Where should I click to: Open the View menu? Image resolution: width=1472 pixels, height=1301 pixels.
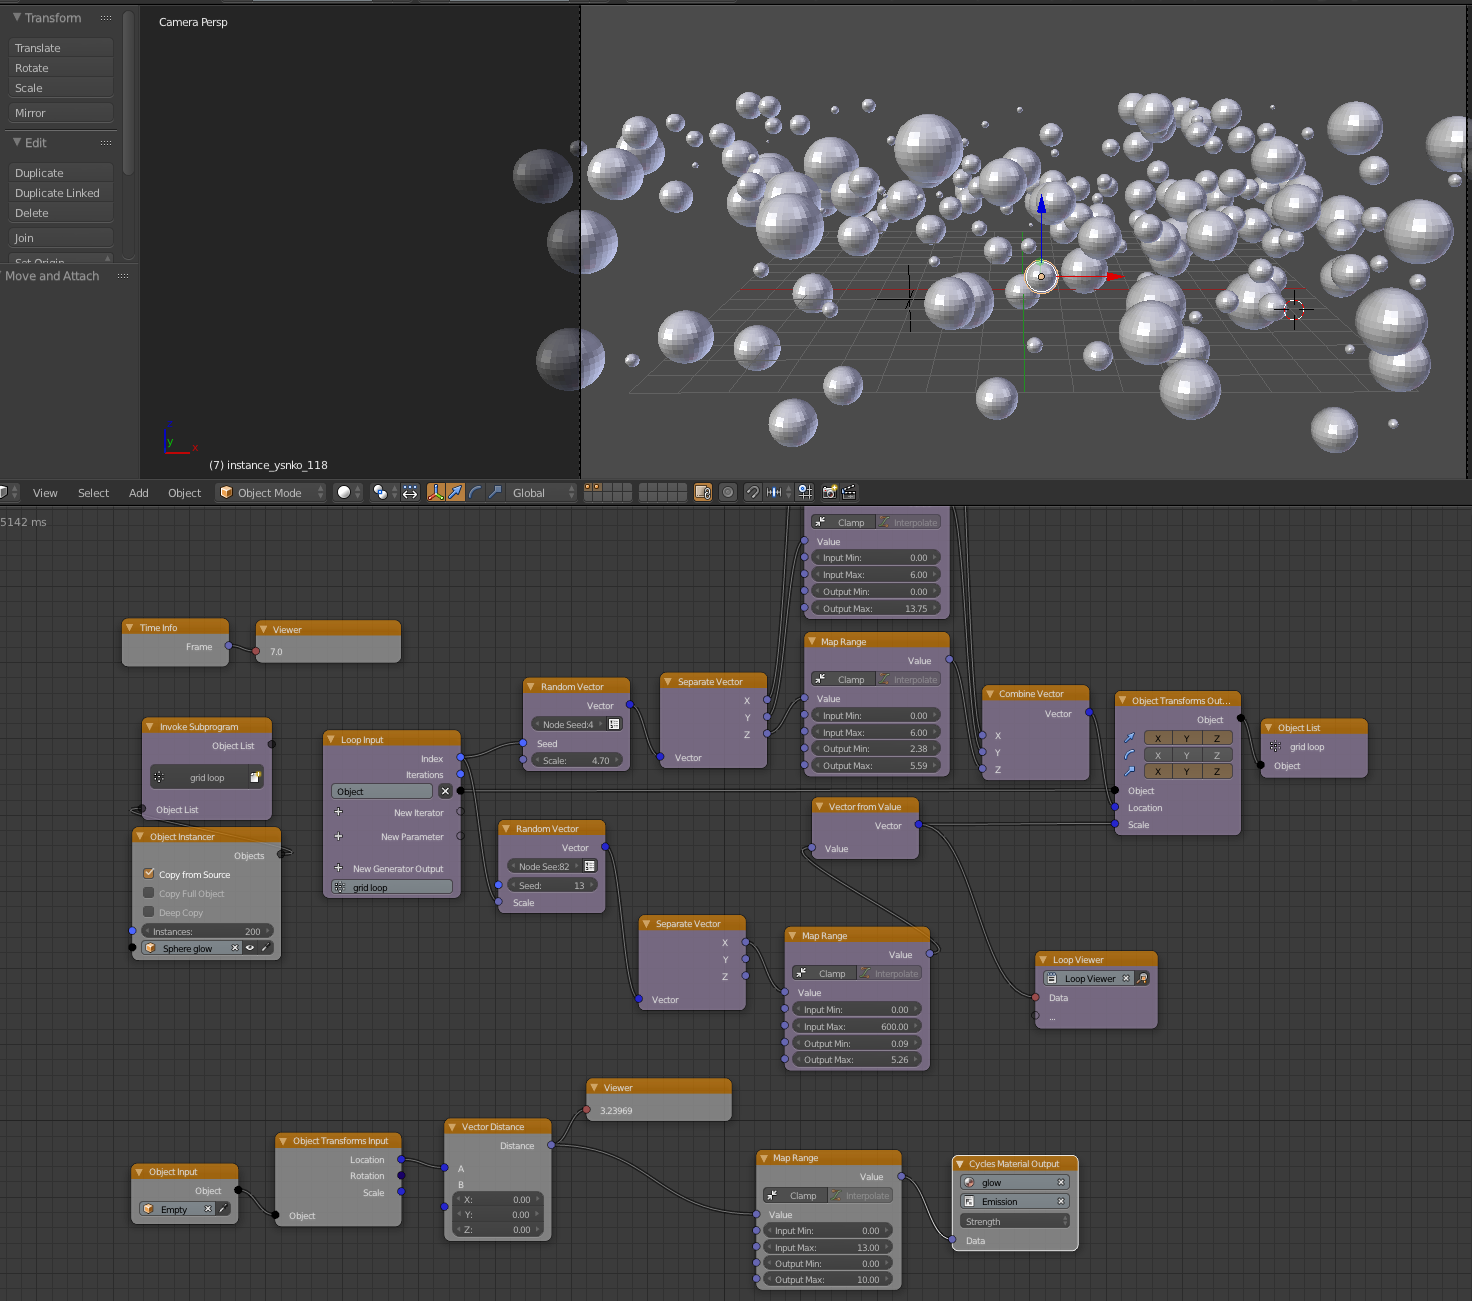45,493
